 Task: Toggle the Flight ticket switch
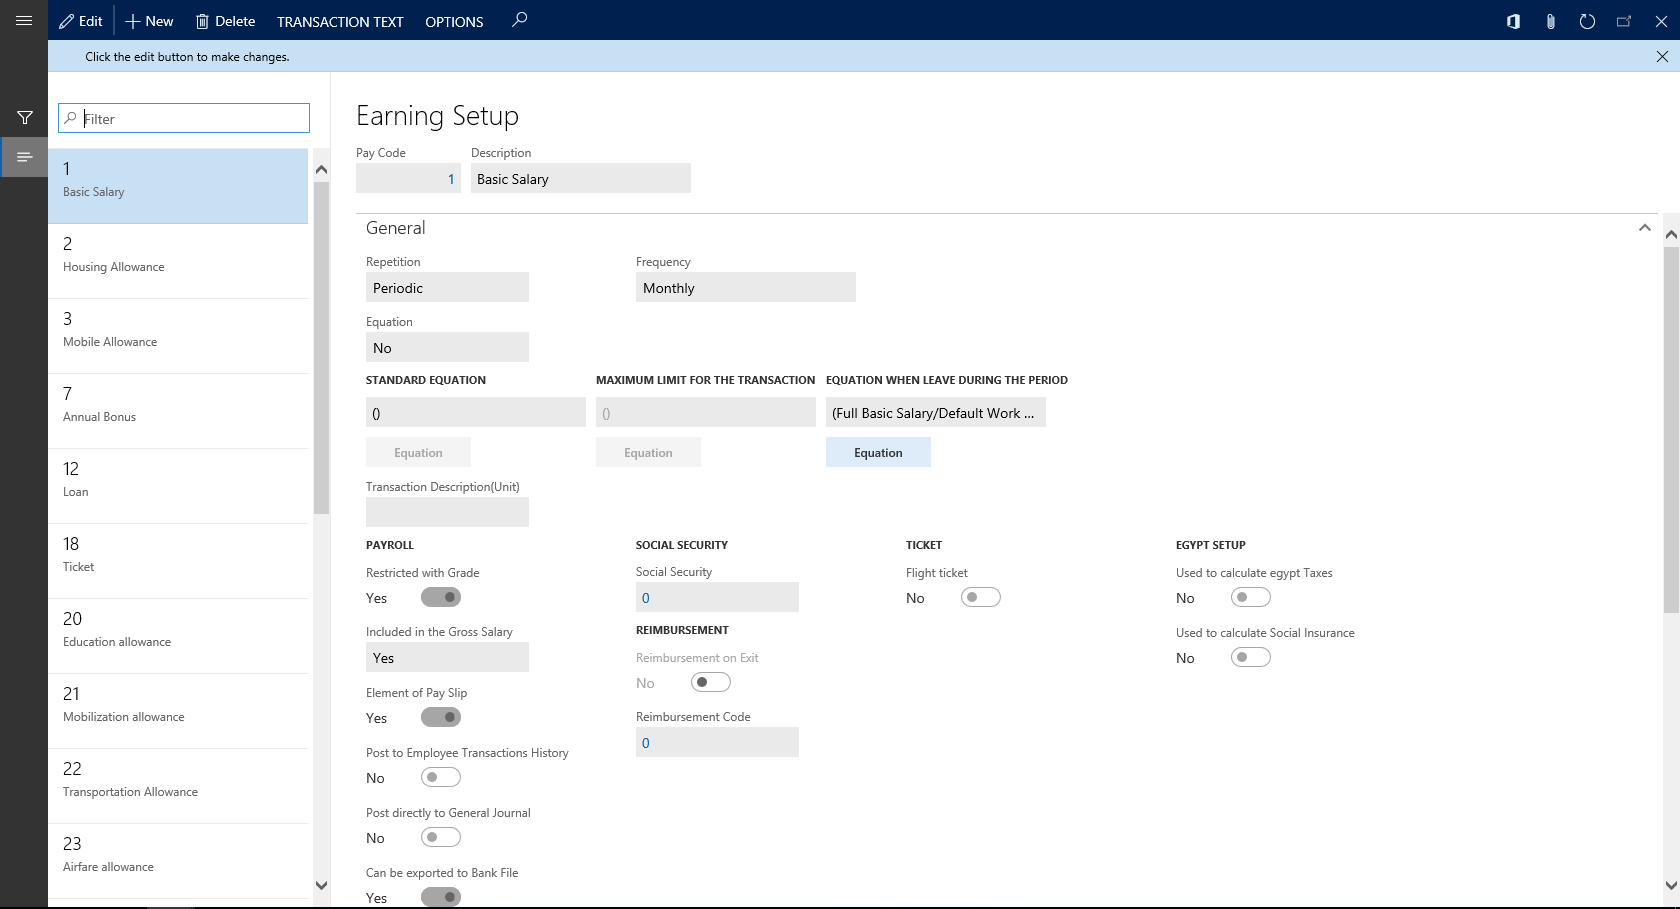point(981,597)
